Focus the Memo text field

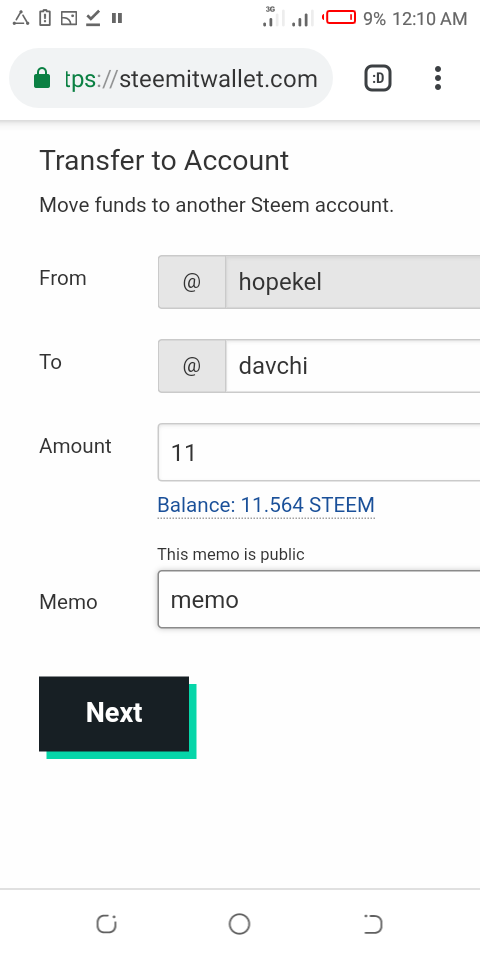click(x=319, y=599)
